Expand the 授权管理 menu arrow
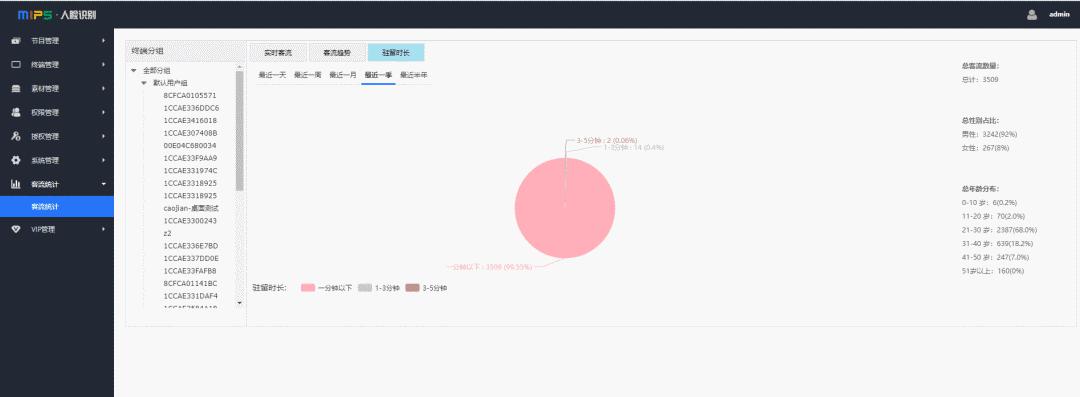 tap(103, 136)
